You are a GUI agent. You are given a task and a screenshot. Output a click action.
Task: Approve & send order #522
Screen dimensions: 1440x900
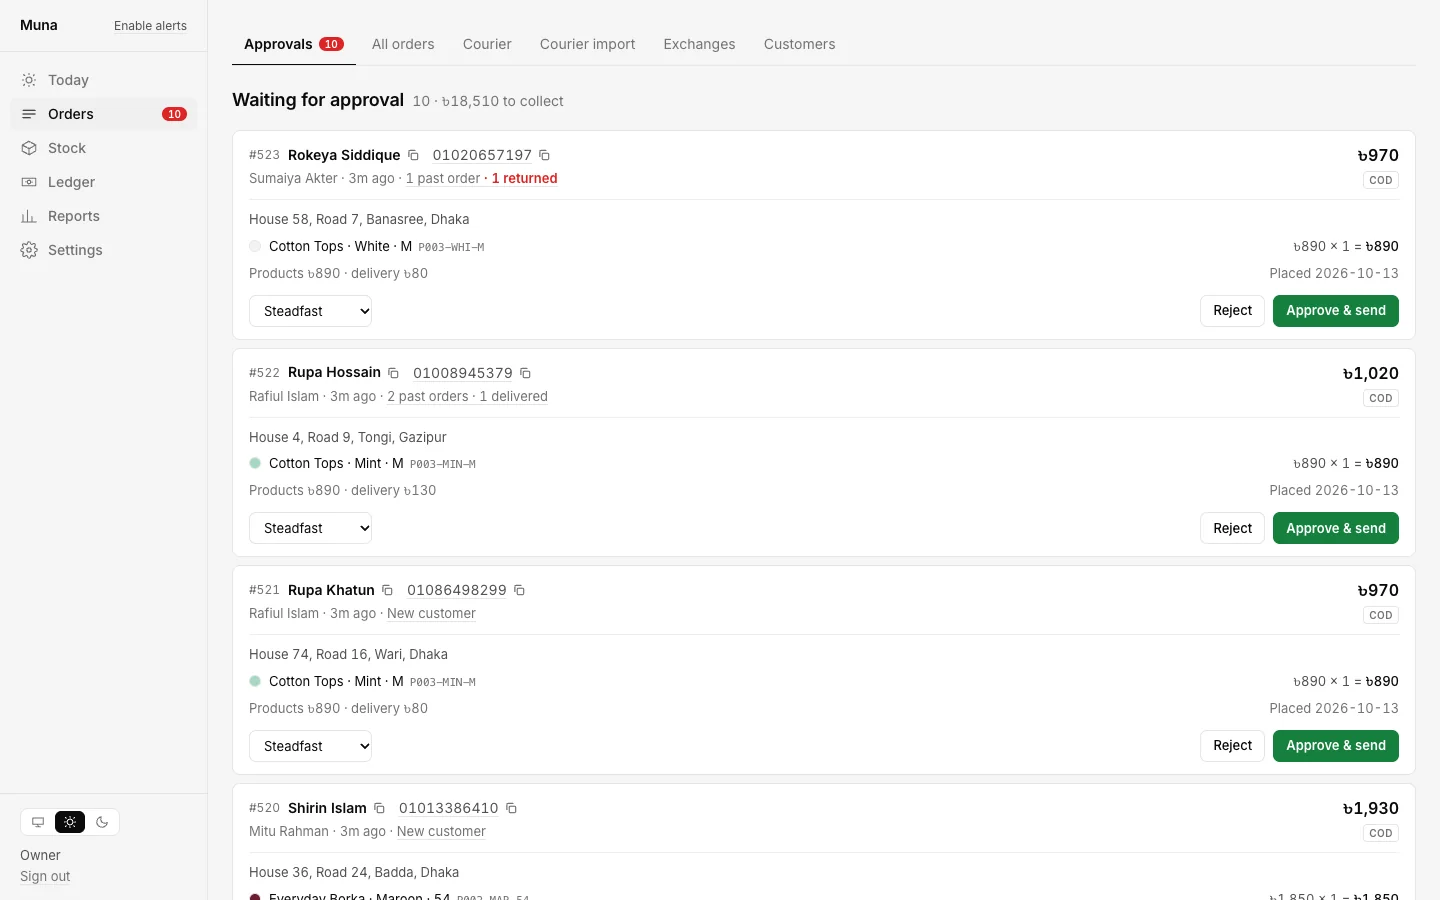click(x=1336, y=528)
